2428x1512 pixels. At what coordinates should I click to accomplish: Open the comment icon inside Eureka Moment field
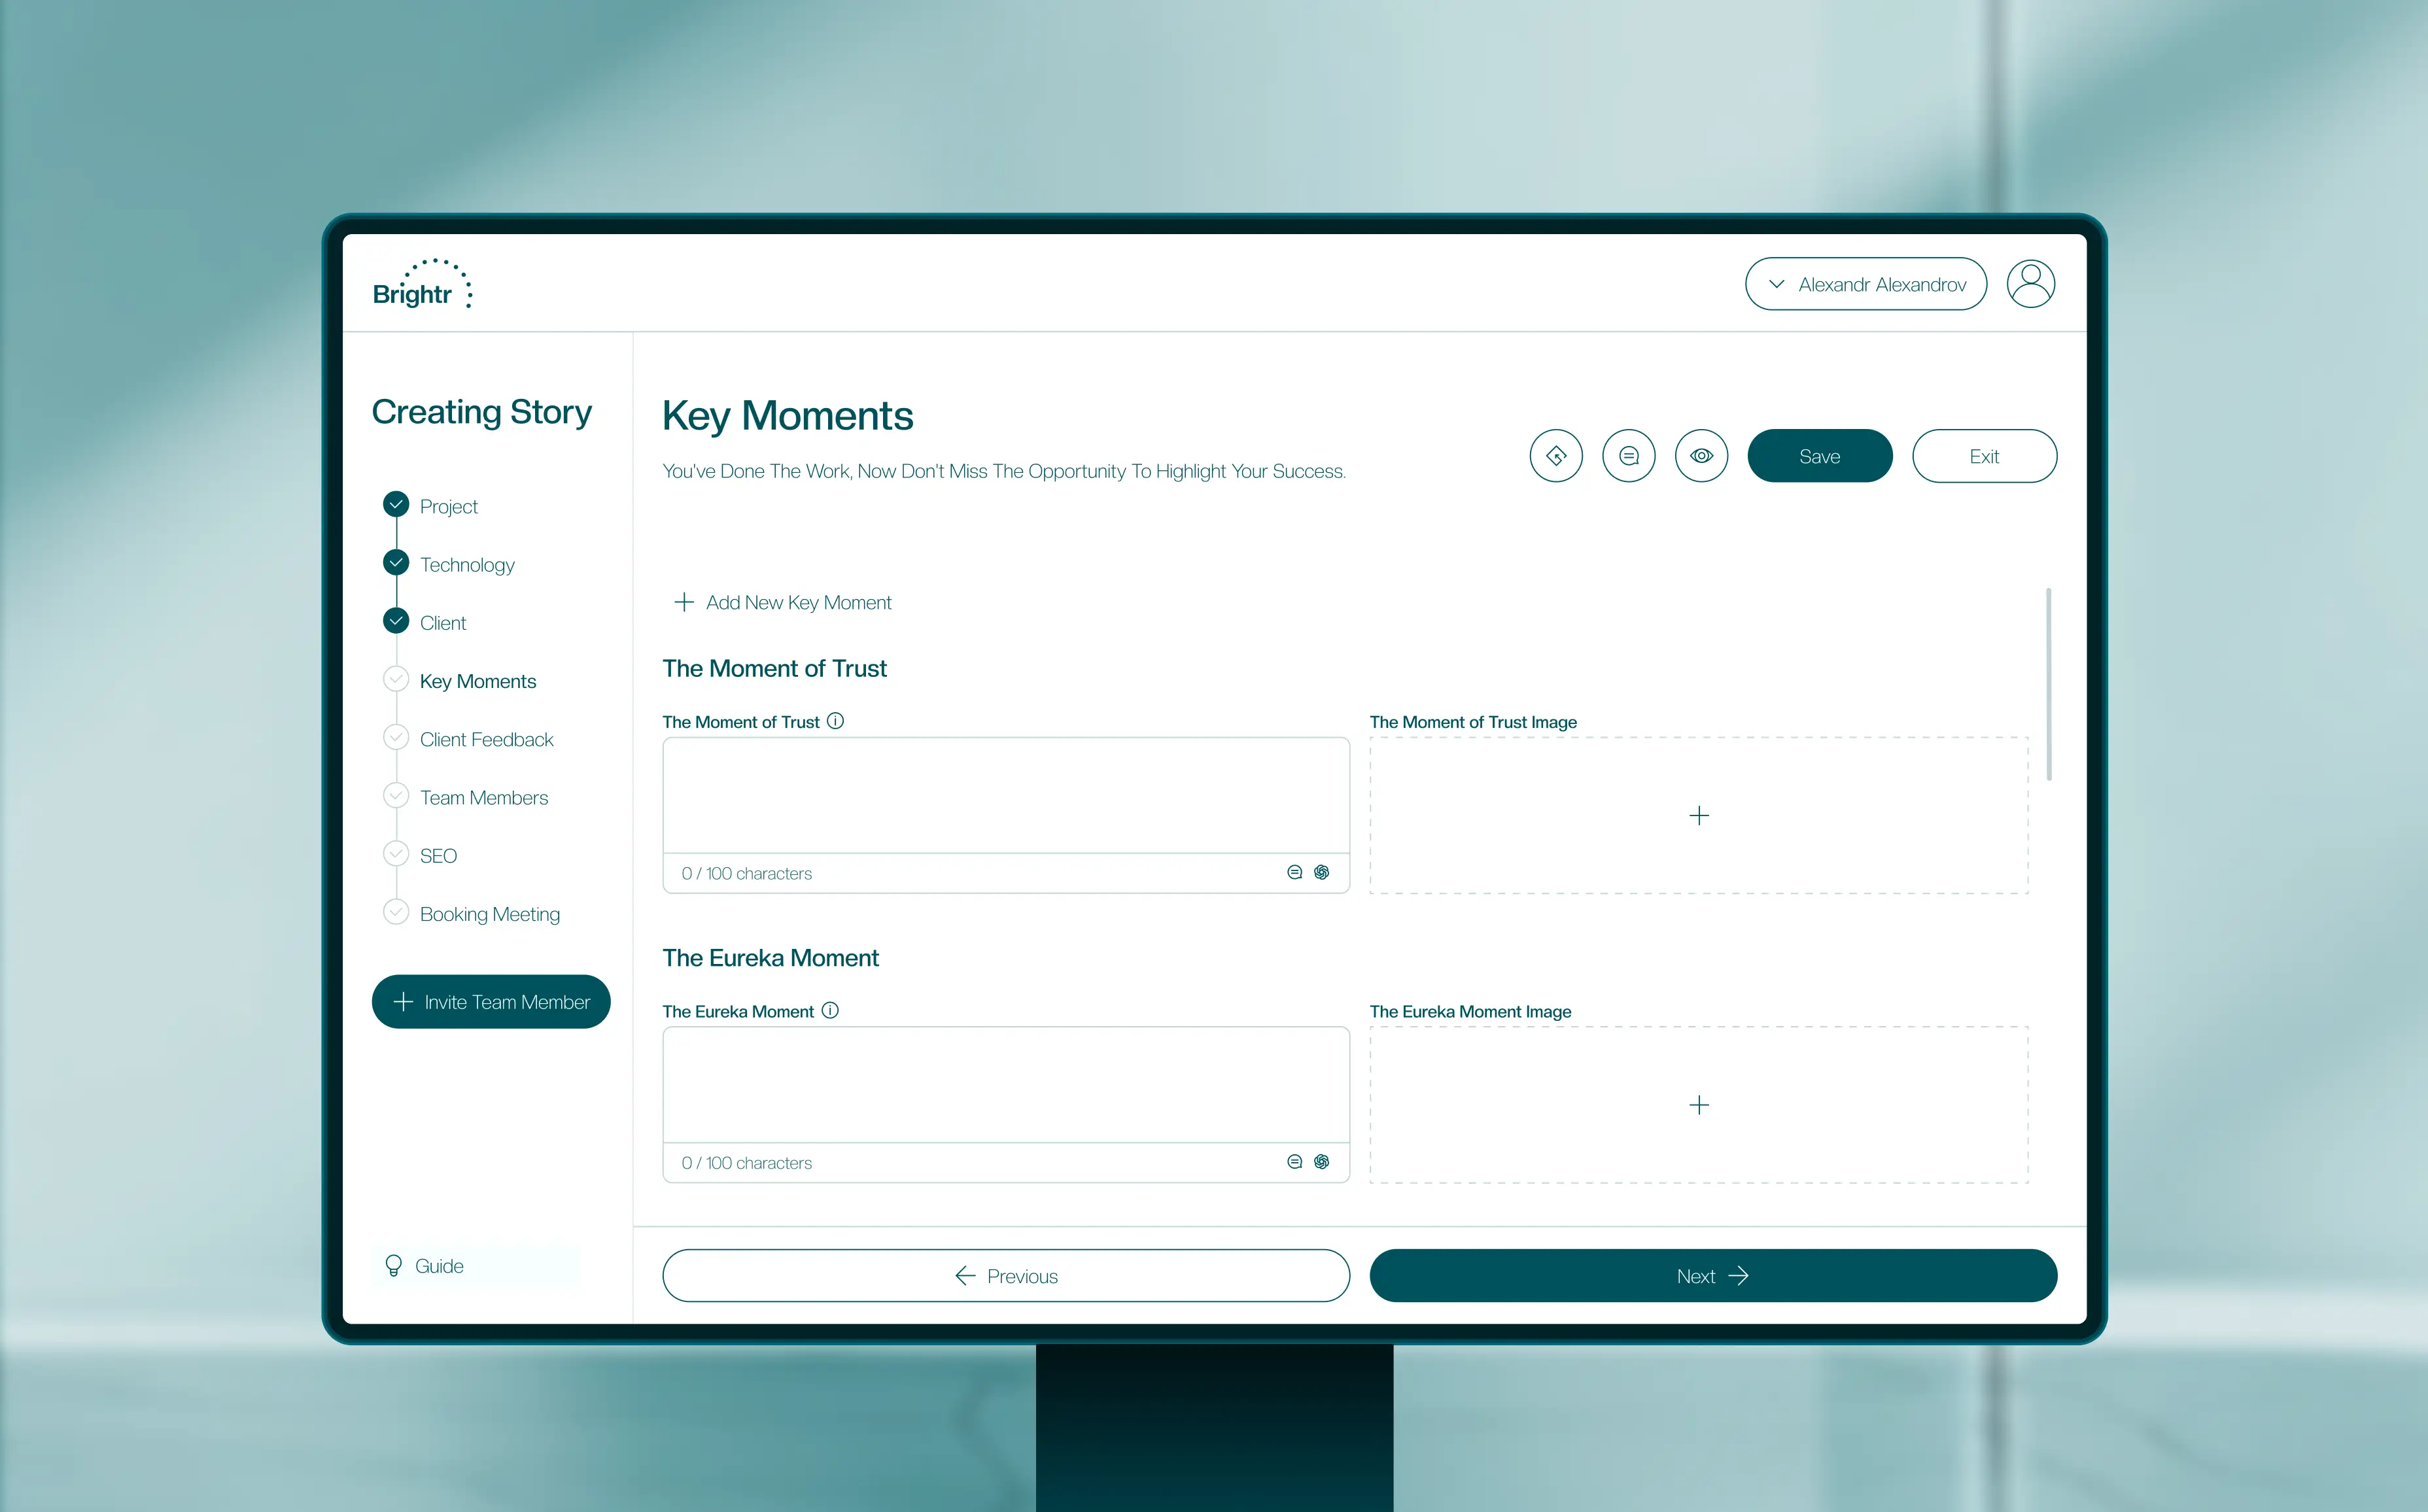coord(1295,1161)
